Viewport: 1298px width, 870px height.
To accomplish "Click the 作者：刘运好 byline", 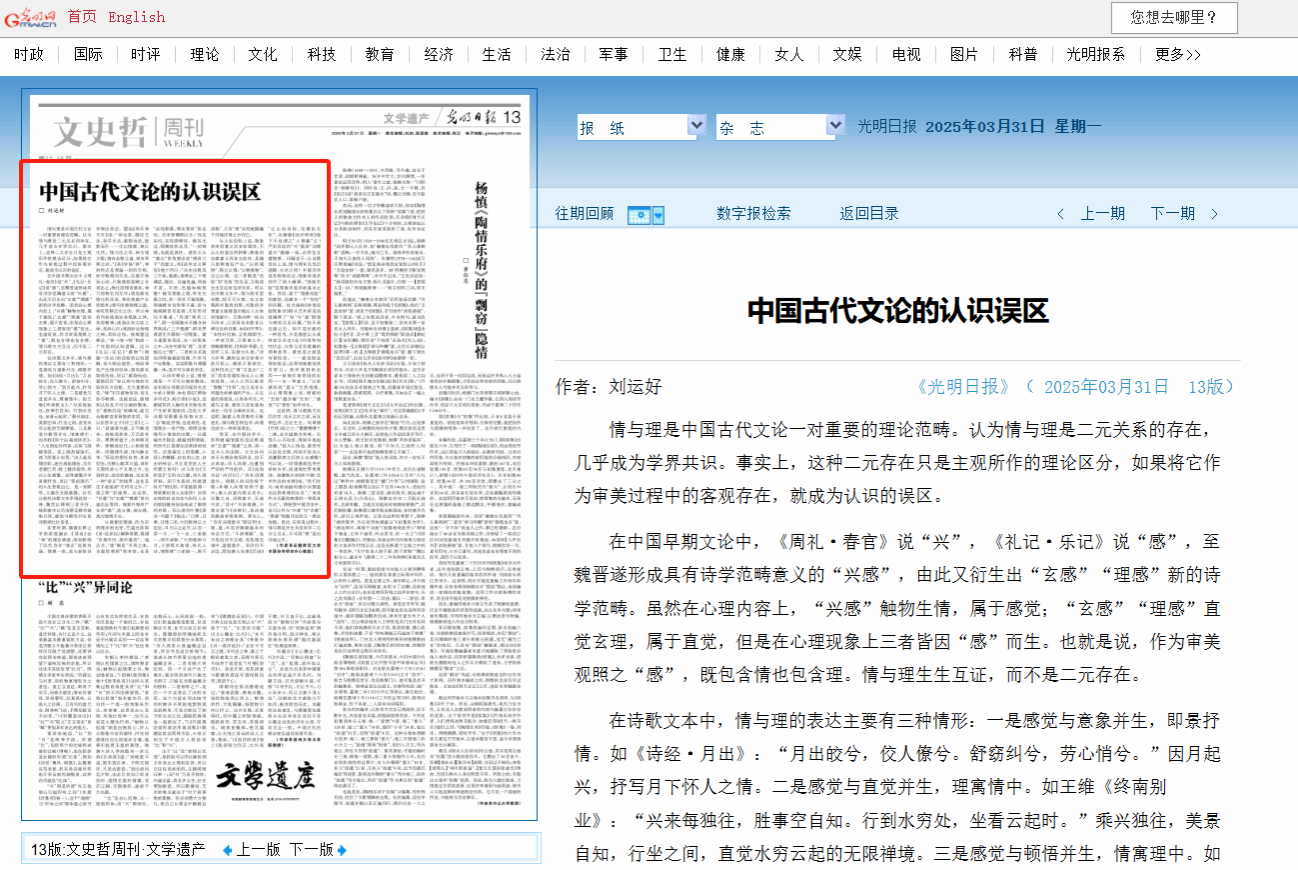I will pos(609,386).
